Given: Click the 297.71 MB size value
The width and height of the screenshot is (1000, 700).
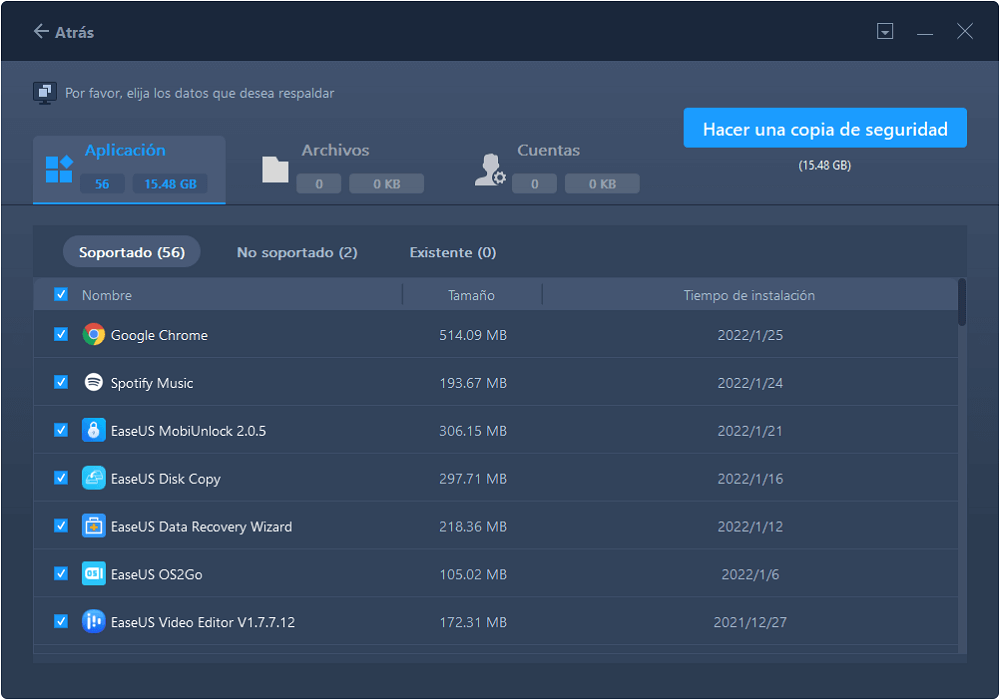Looking at the screenshot, I should (473, 479).
